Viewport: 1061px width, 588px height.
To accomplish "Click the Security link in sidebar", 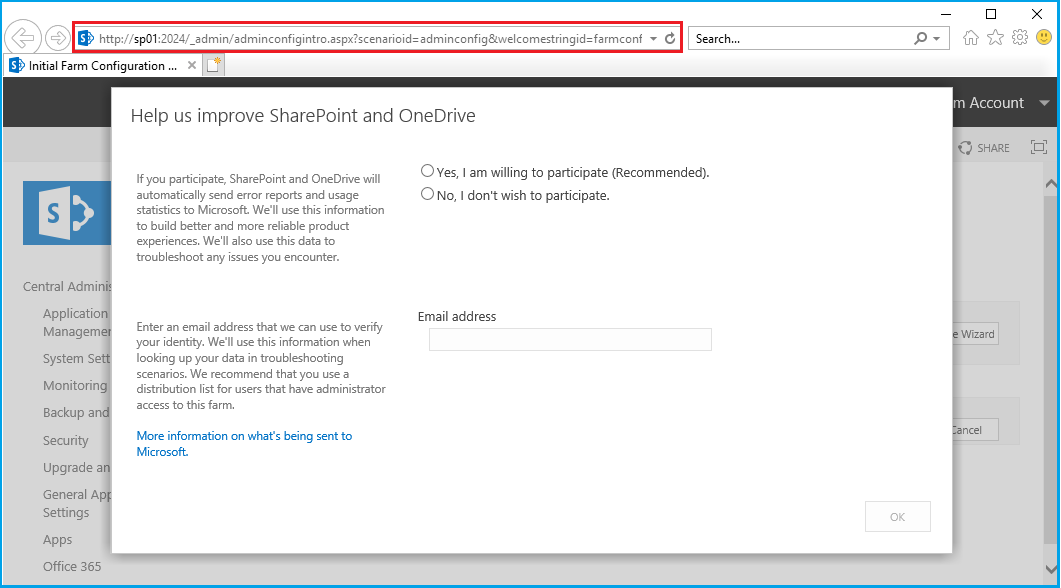I will click(x=66, y=440).
